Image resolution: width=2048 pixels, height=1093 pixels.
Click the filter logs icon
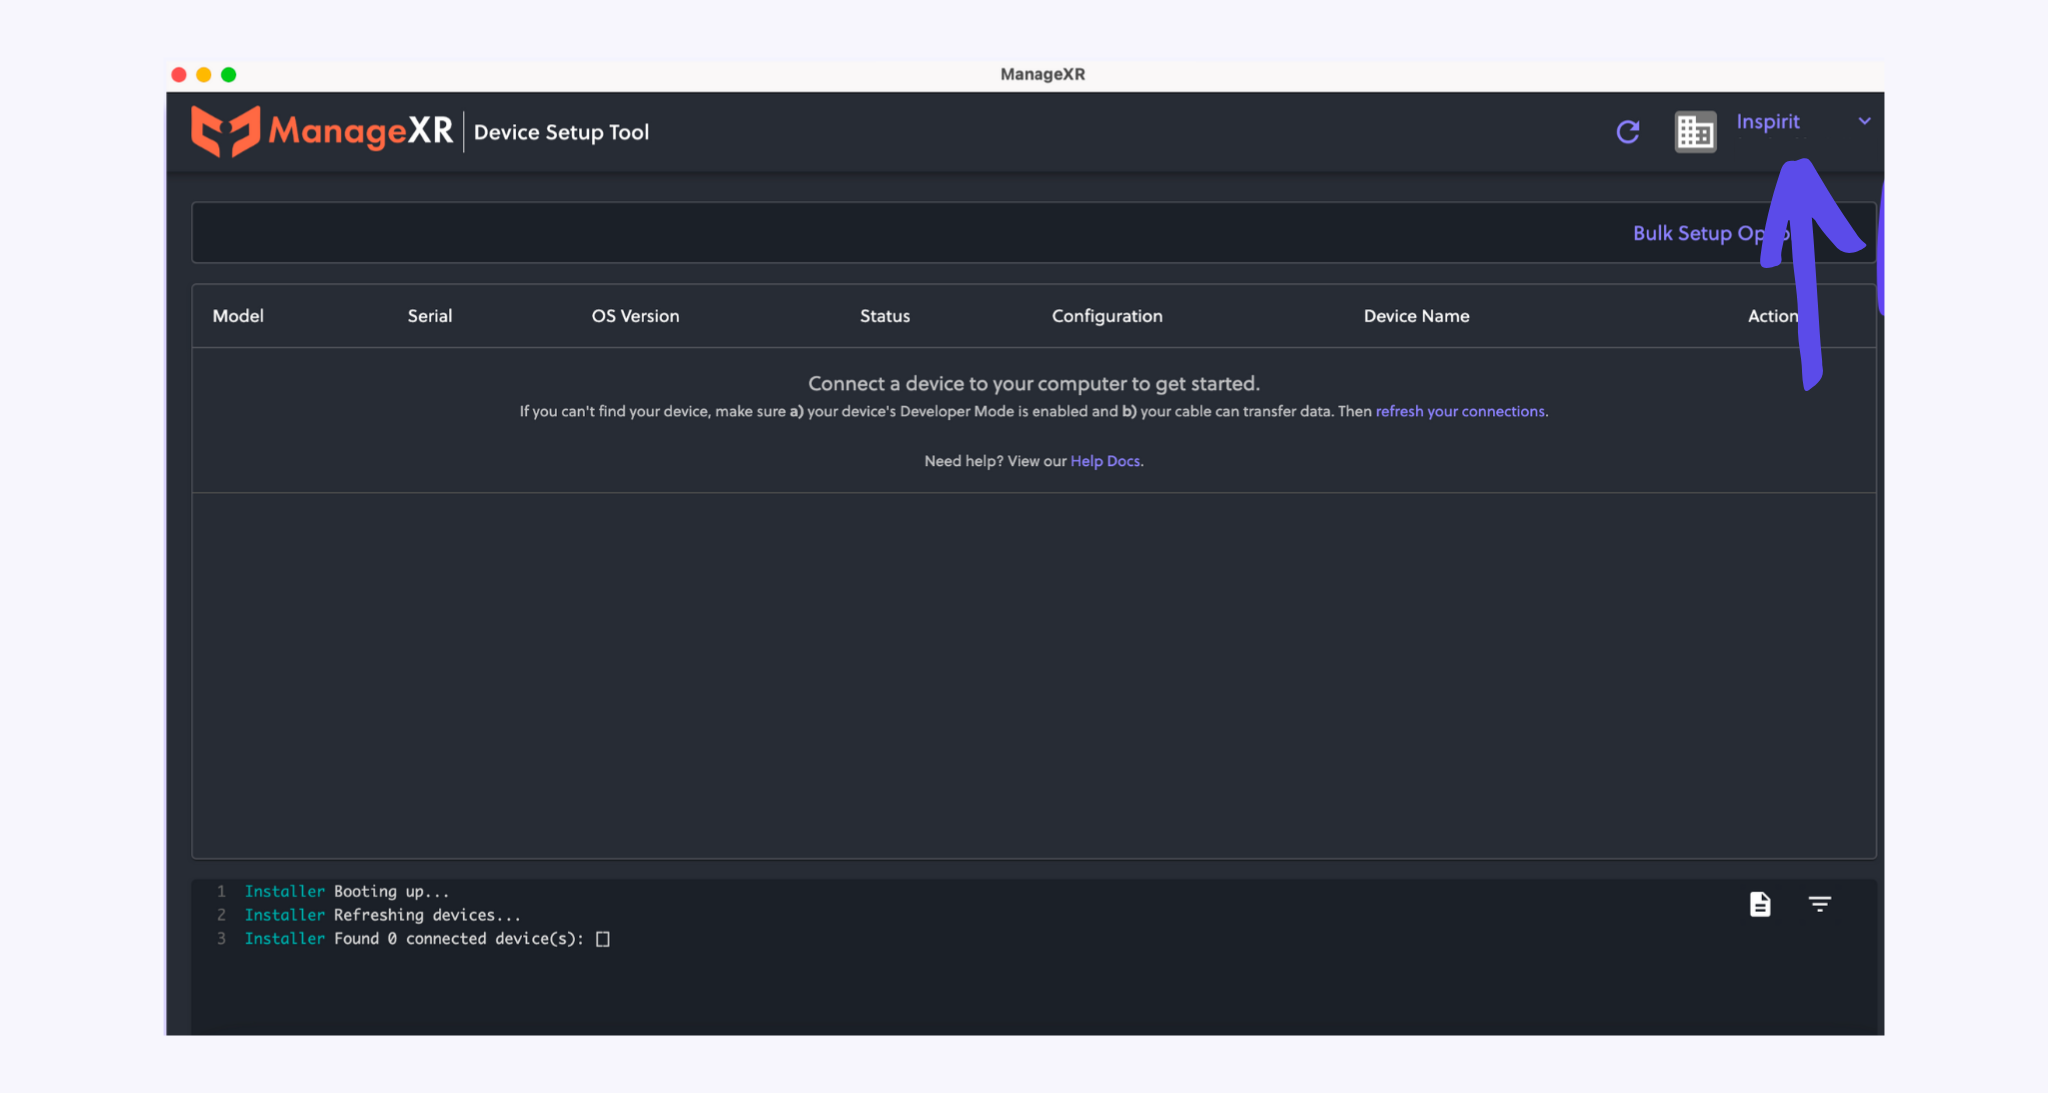pyautogui.click(x=1819, y=904)
